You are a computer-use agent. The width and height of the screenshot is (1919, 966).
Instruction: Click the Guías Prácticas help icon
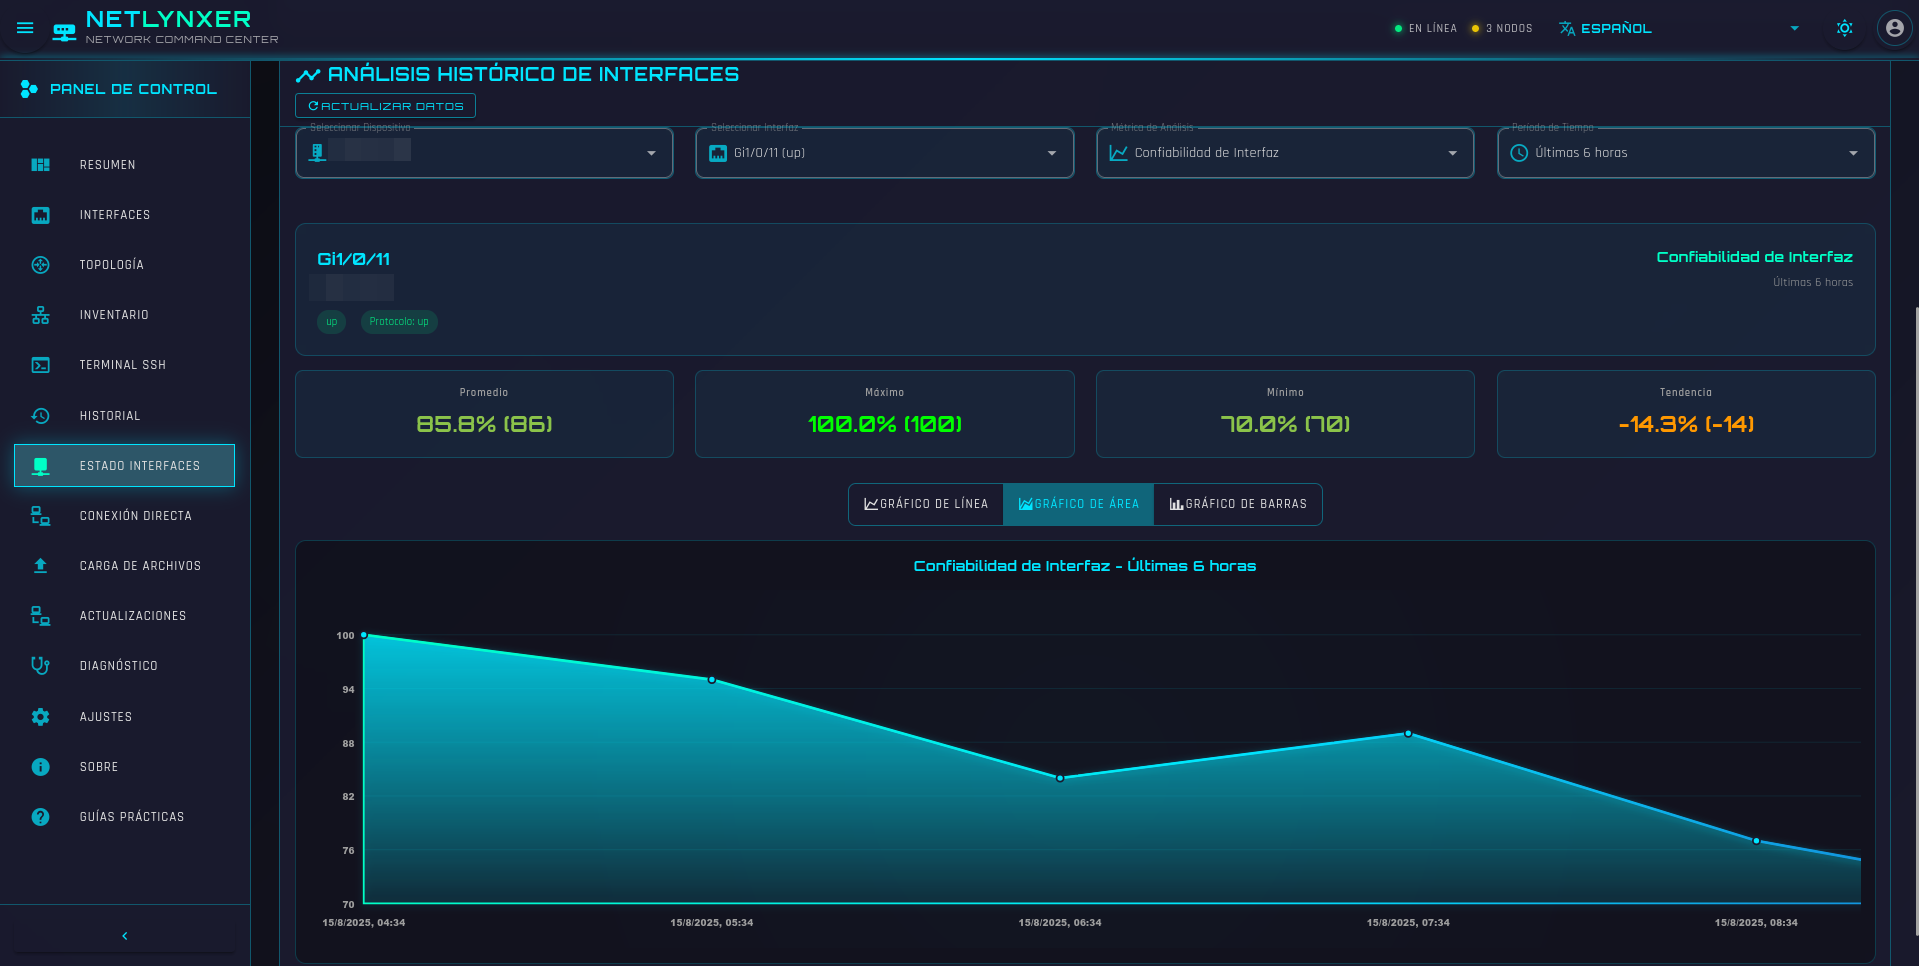pos(40,817)
